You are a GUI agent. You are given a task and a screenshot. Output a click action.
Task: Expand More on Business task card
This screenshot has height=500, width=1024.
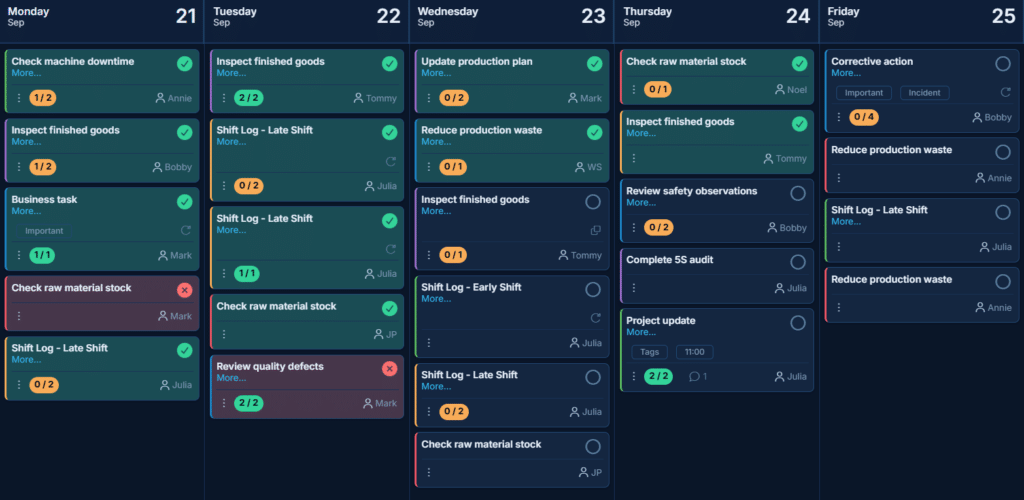point(26,211)
